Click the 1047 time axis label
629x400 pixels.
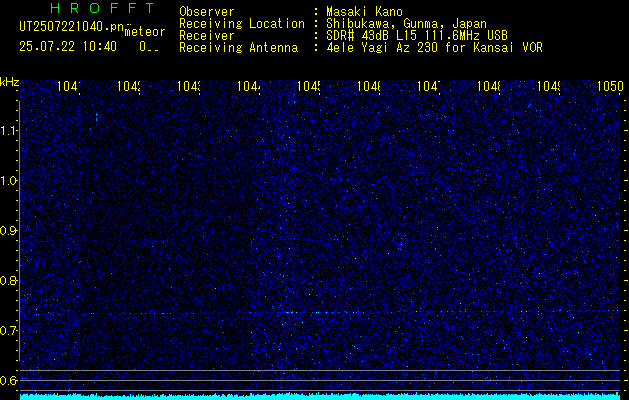pyautogui.click(x=429, y=86)
